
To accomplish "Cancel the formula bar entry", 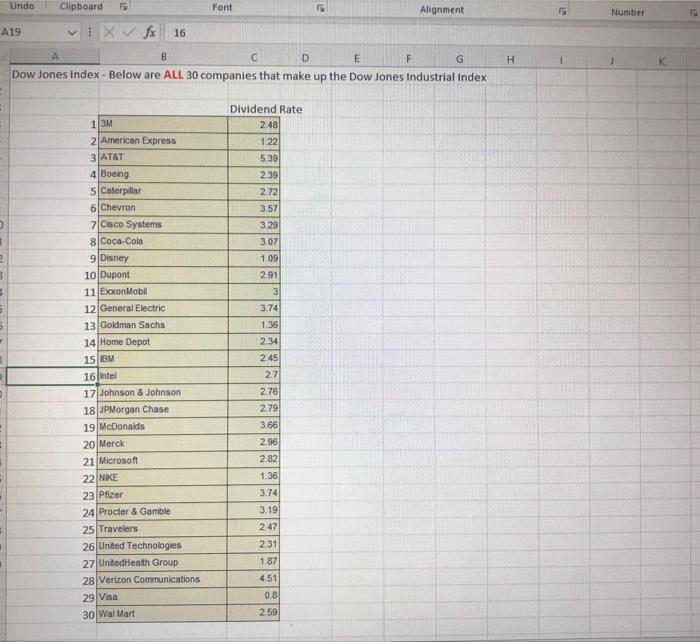I will pyautogui.click(x=109, y=32).
